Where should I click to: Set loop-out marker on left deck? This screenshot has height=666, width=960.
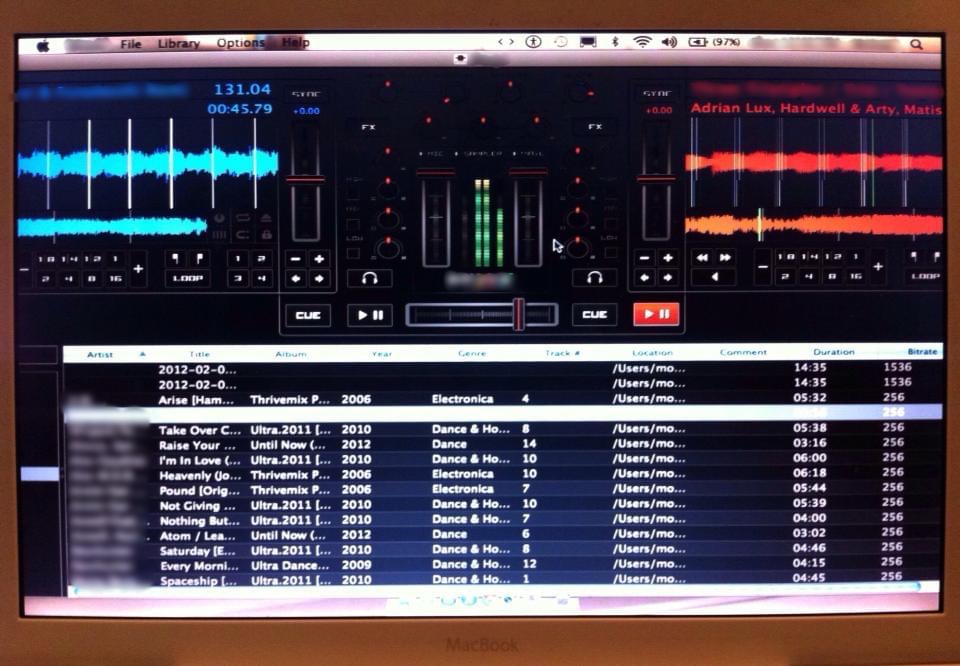(x=199, y=258)
